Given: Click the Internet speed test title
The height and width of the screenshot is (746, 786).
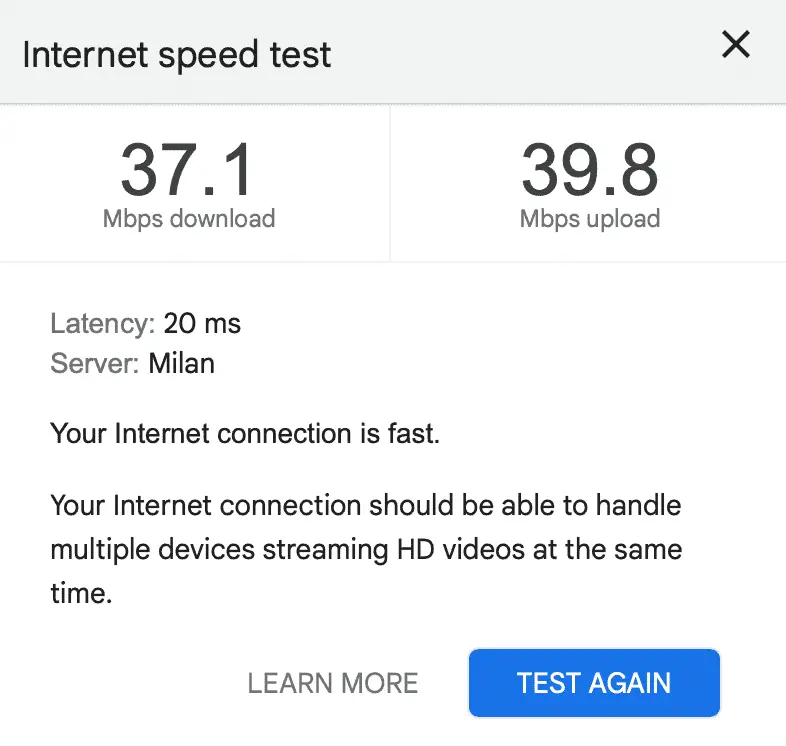Looking at the screenshot, I should (176, 55).
